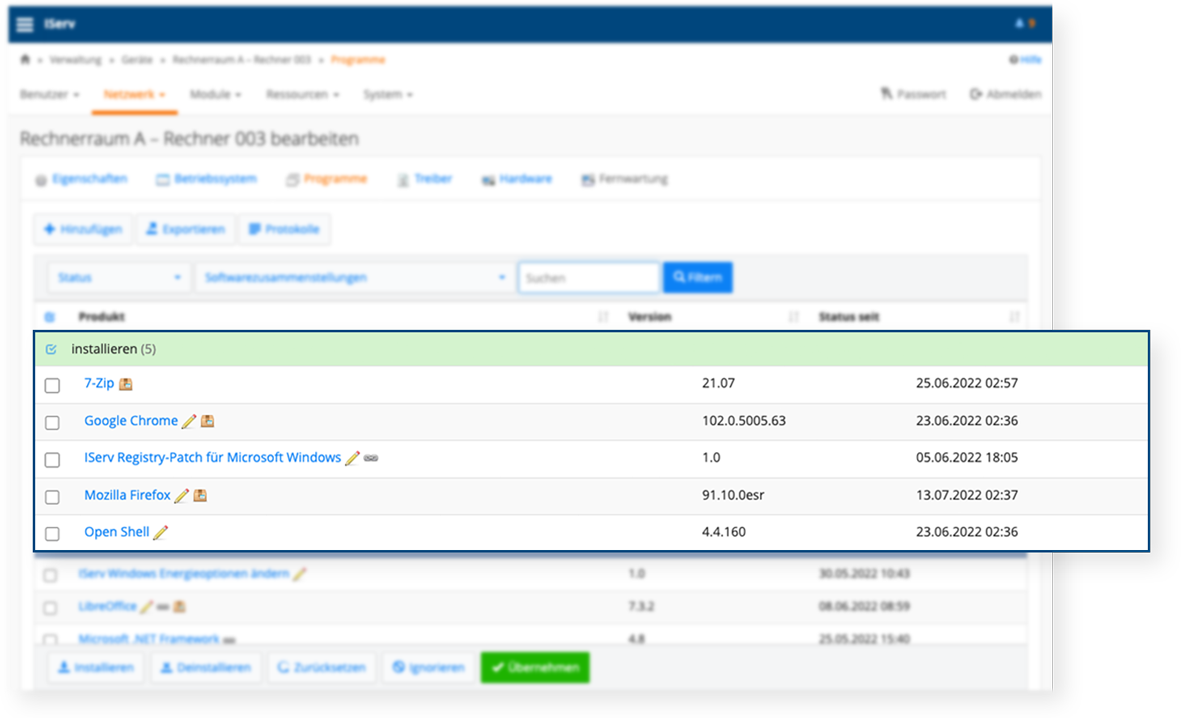Select the Programme tab
The image size is (1200, 718).
click(x=327, y=179)
